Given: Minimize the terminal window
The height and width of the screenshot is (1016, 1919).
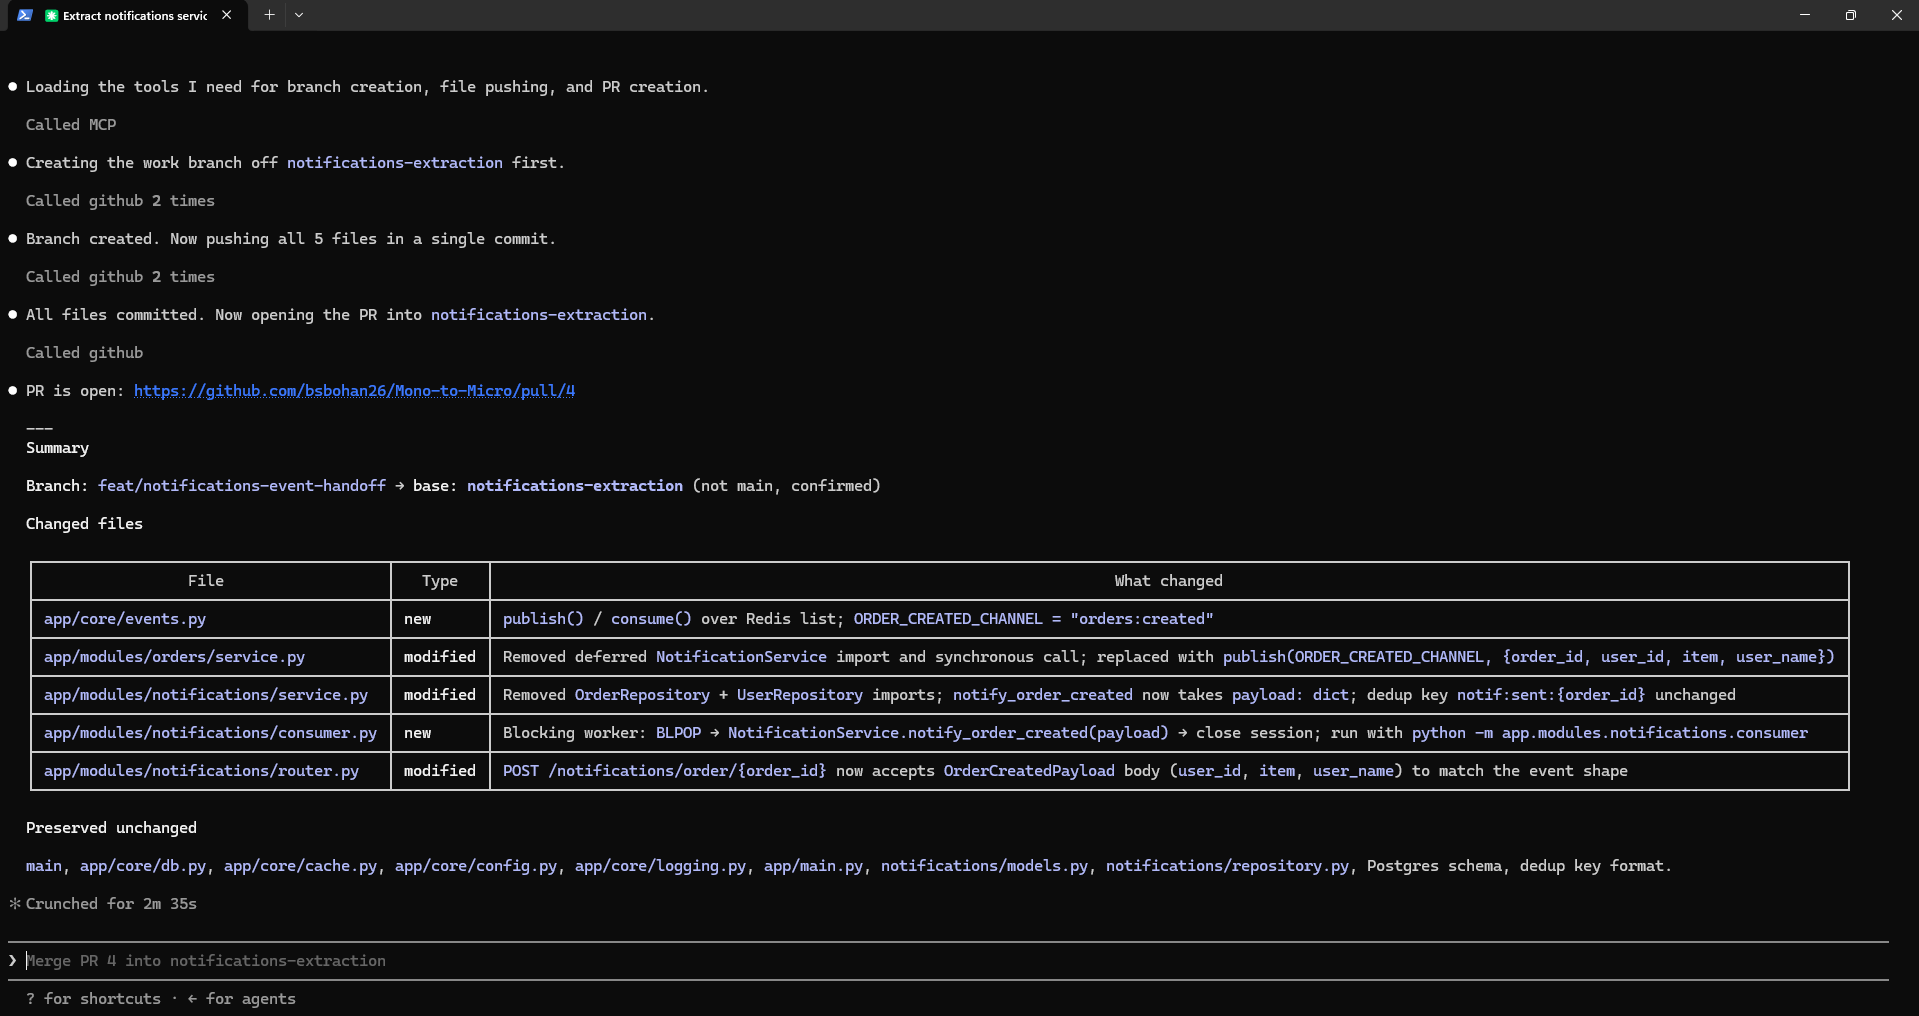Looking at the screenshot, I should [x=1805, y=15].
